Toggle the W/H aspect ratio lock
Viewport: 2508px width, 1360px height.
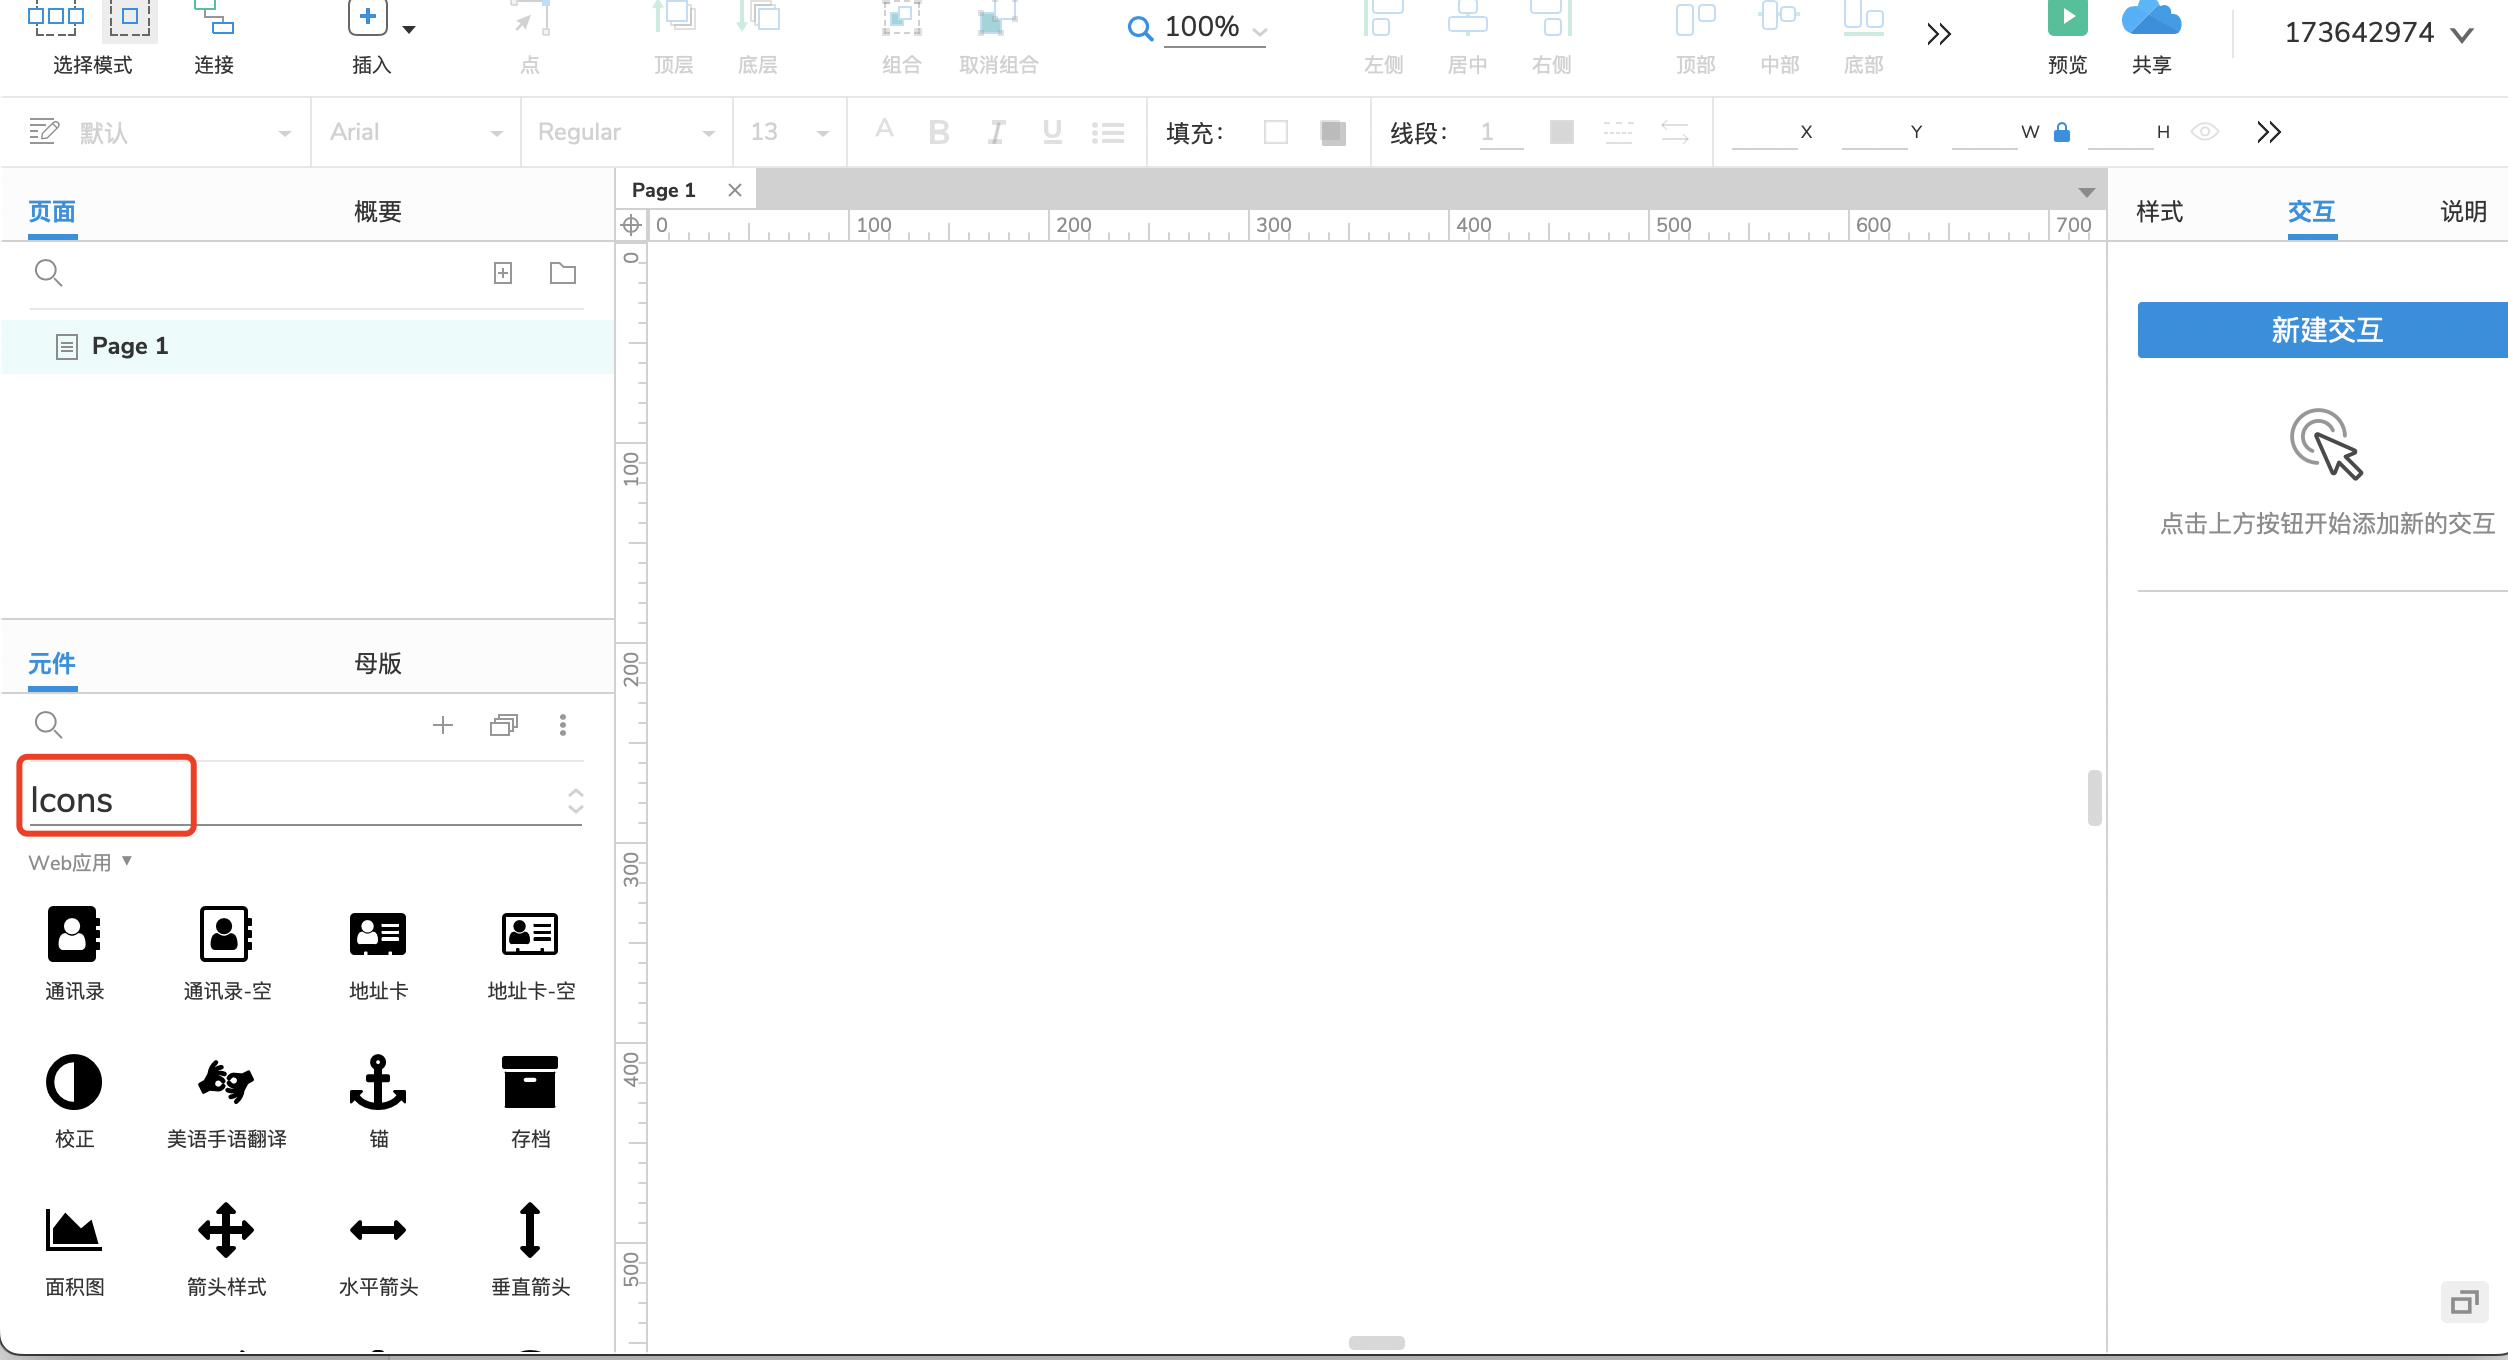click(2062, 131)
